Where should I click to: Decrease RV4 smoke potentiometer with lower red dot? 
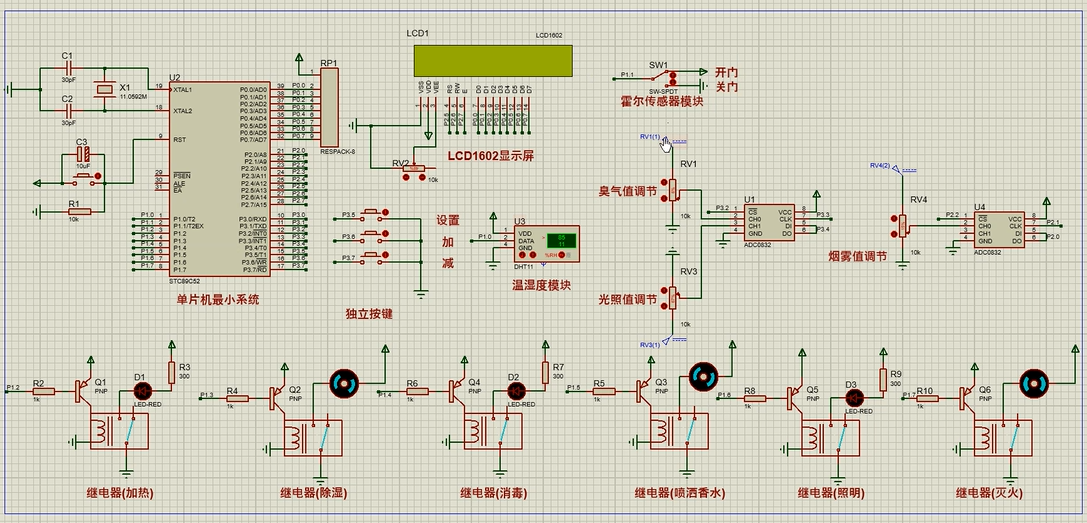click(x=893, y=233)
